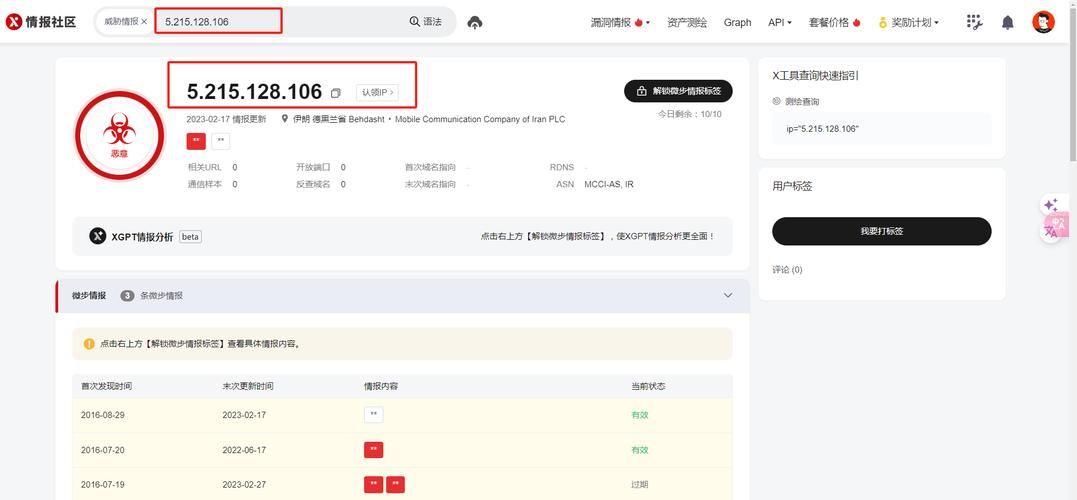Open the Graph menu item
This screenshot has height=500, width=1077.
737,23
